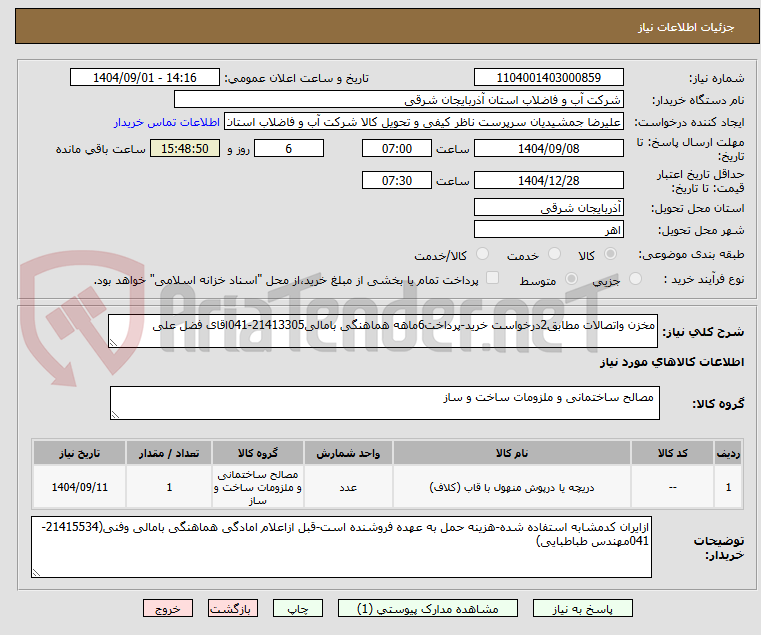
Task: Click the resize handle of goods group box
Action: (x=116, y=415)
